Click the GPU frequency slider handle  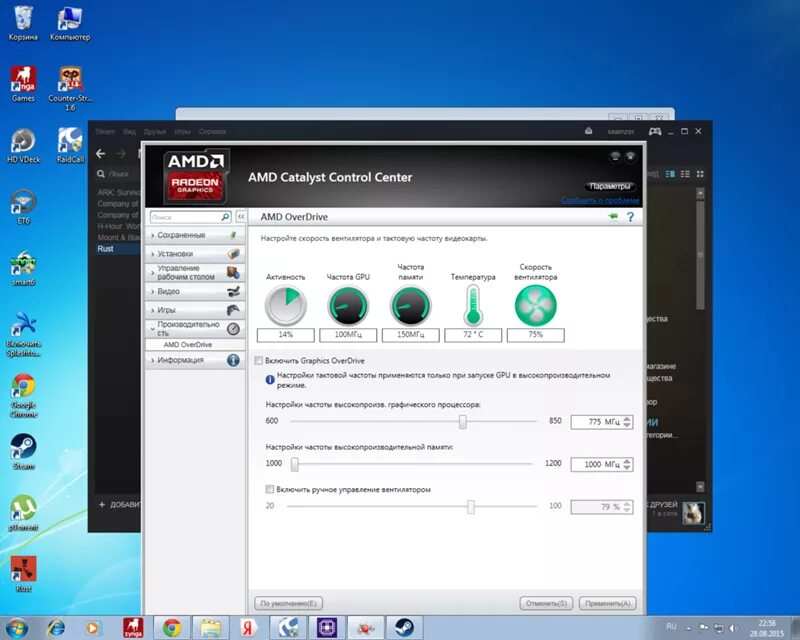coord(462,422)
